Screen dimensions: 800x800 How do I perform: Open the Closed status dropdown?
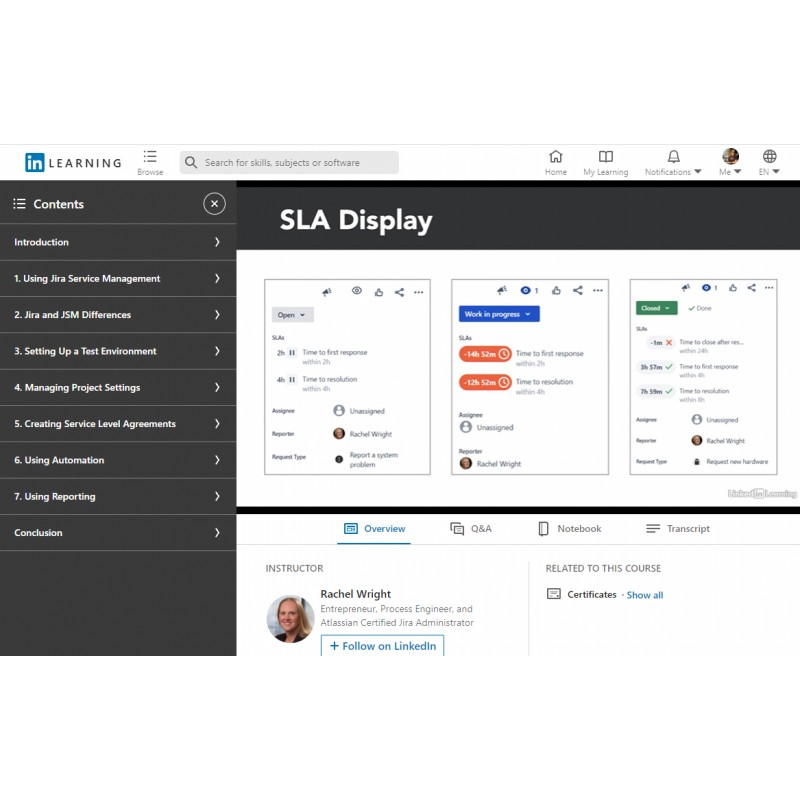tap(656, 308)
